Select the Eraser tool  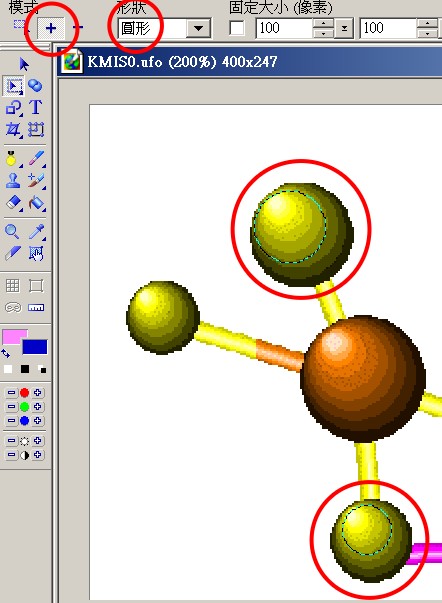tap(13, 203)
